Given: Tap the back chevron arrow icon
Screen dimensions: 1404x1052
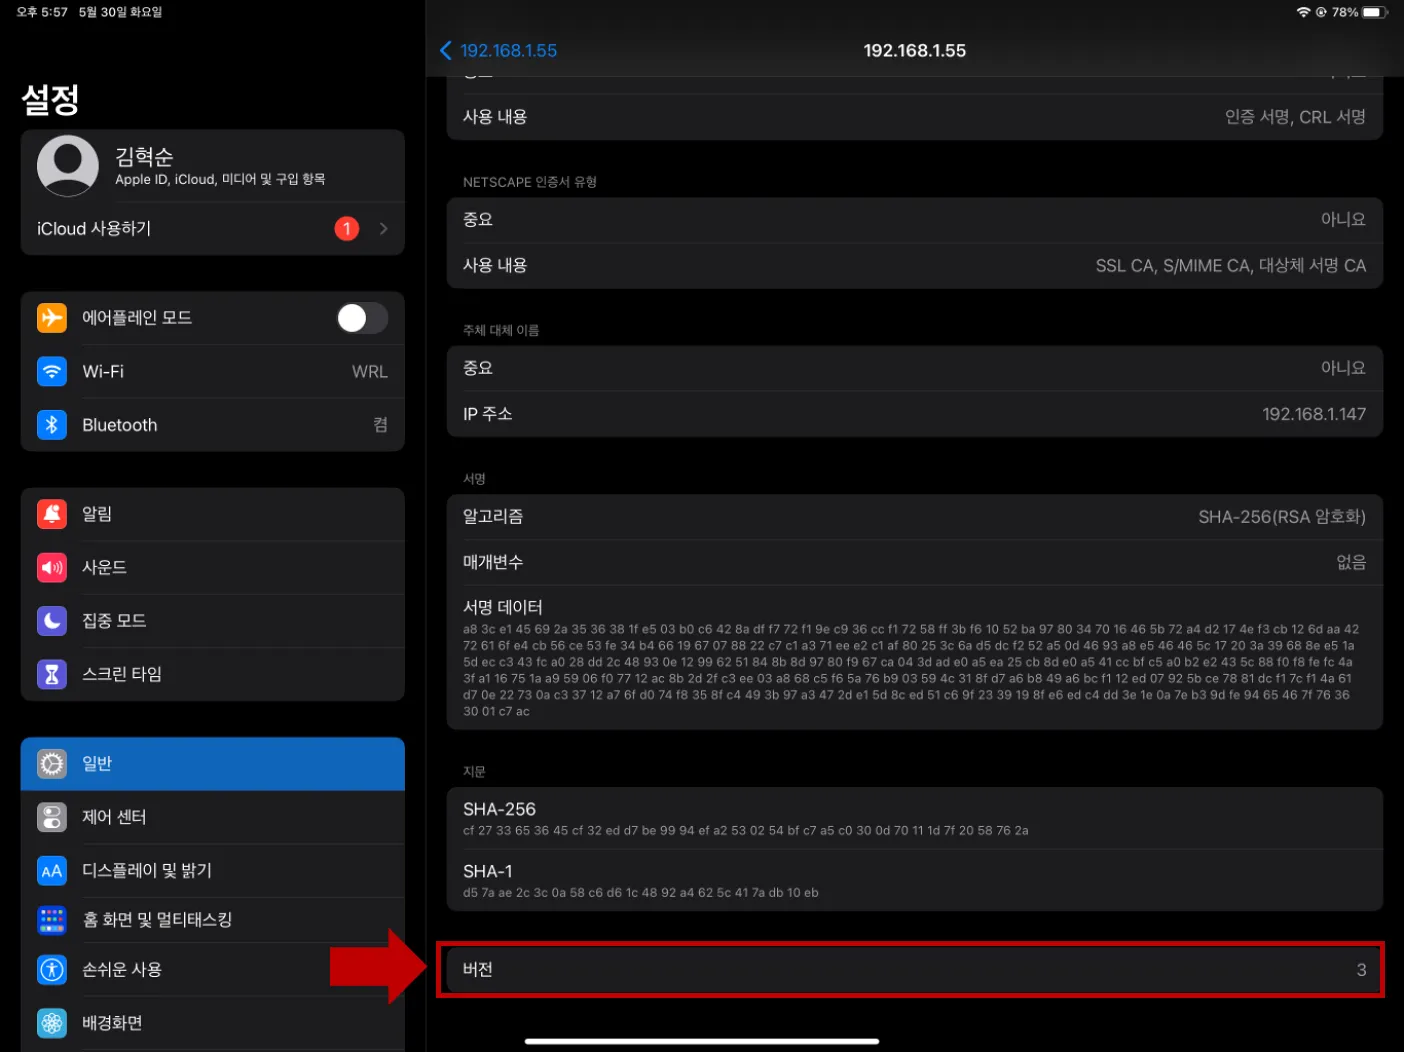Looking at the screenshot, I should tap(446, 50).
